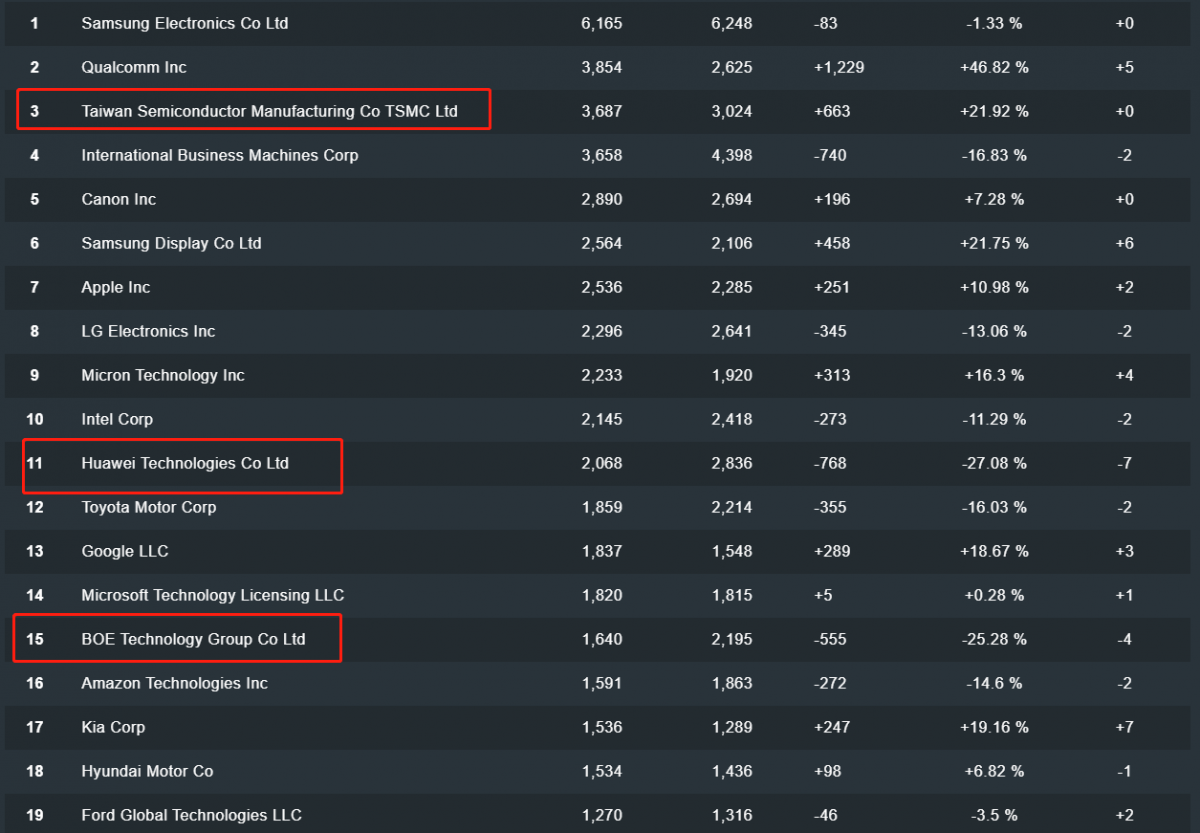Click Kia percentage +19.16 %
The width and height of the screenshot is (1200, 833).
994,727
